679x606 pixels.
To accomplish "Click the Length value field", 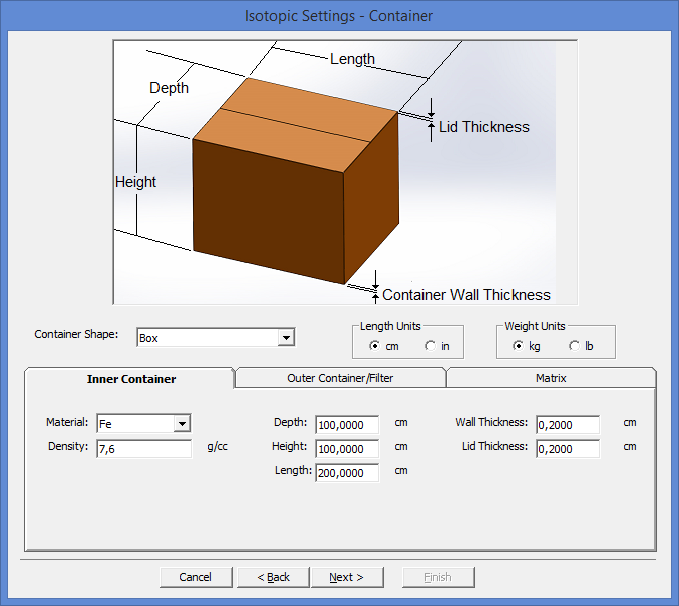I will pos(347,473).
